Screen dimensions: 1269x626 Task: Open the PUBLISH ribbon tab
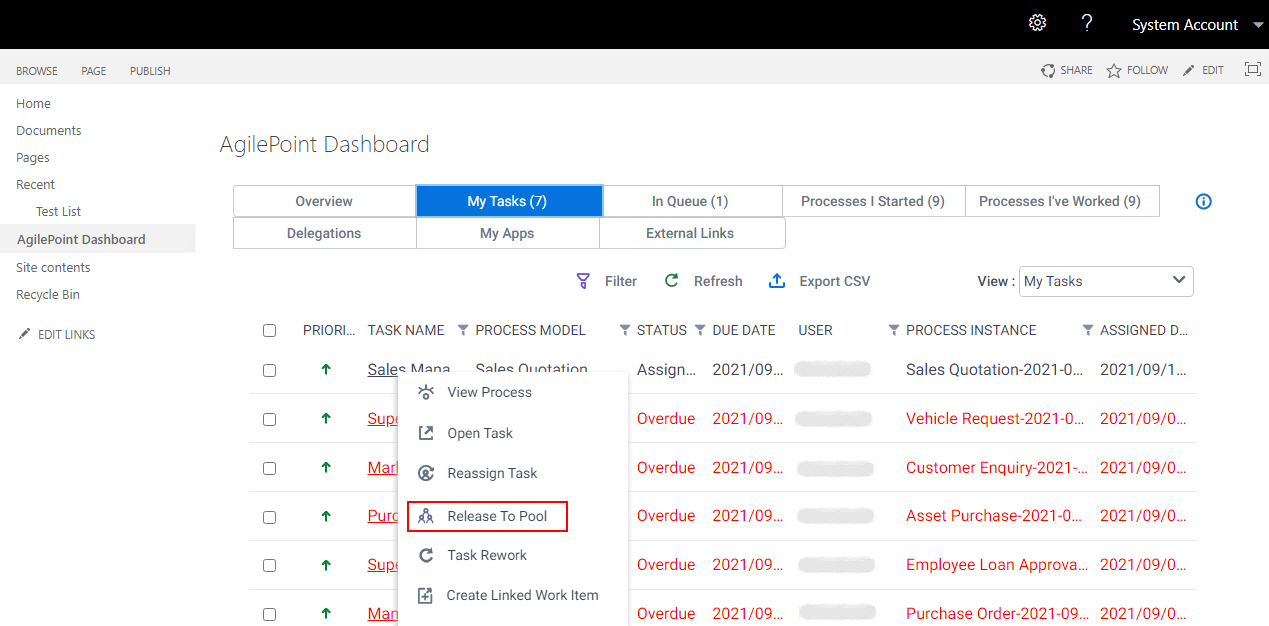point(150,71)
